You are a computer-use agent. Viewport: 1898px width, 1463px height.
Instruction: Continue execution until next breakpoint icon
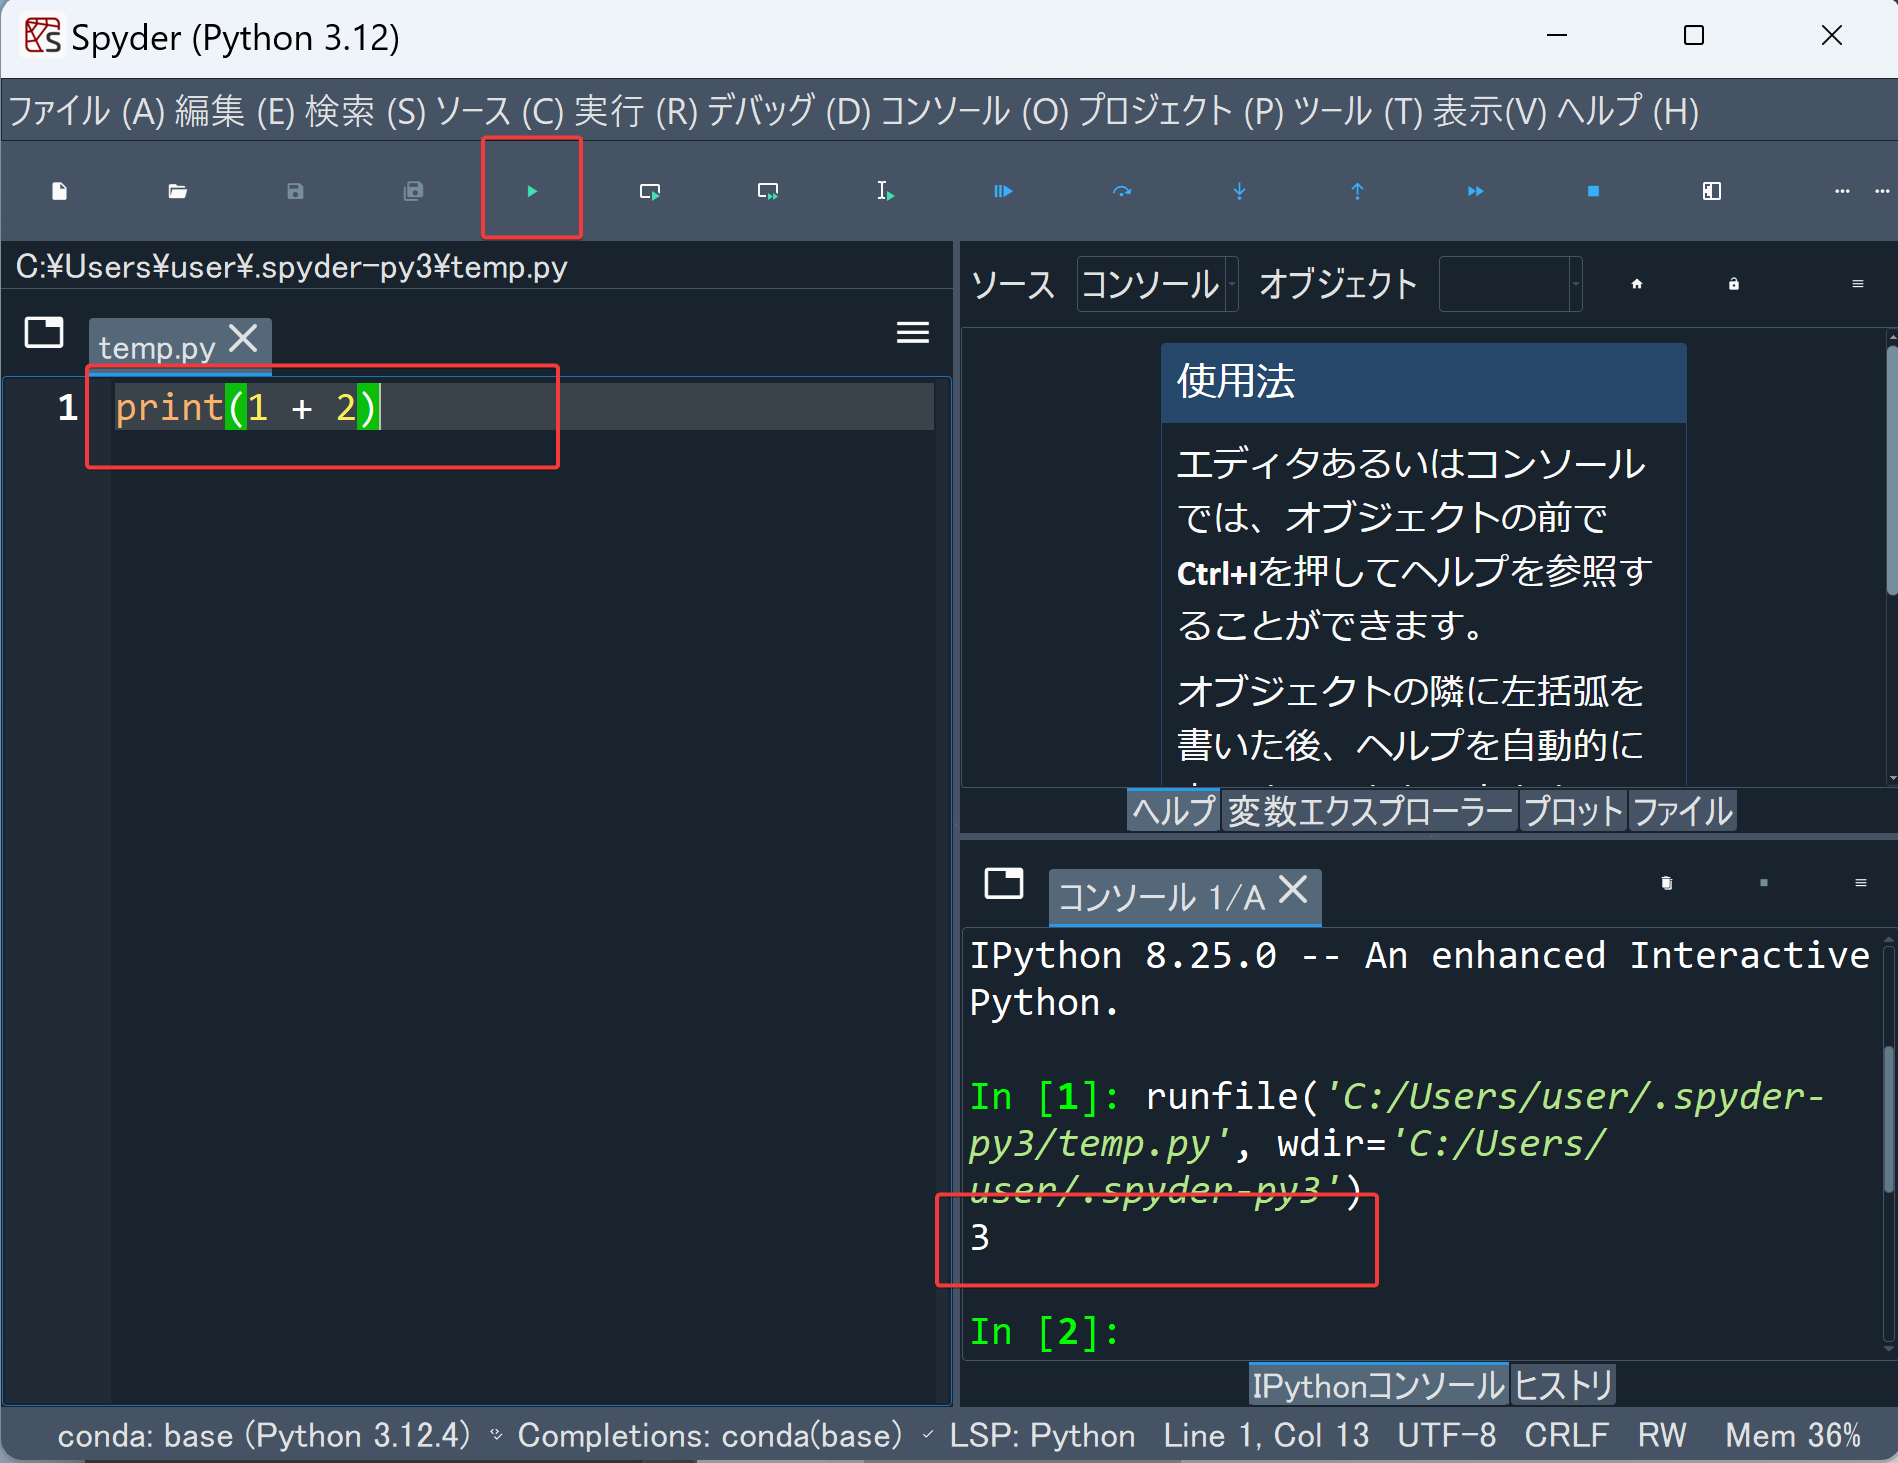click(1475, 191)
